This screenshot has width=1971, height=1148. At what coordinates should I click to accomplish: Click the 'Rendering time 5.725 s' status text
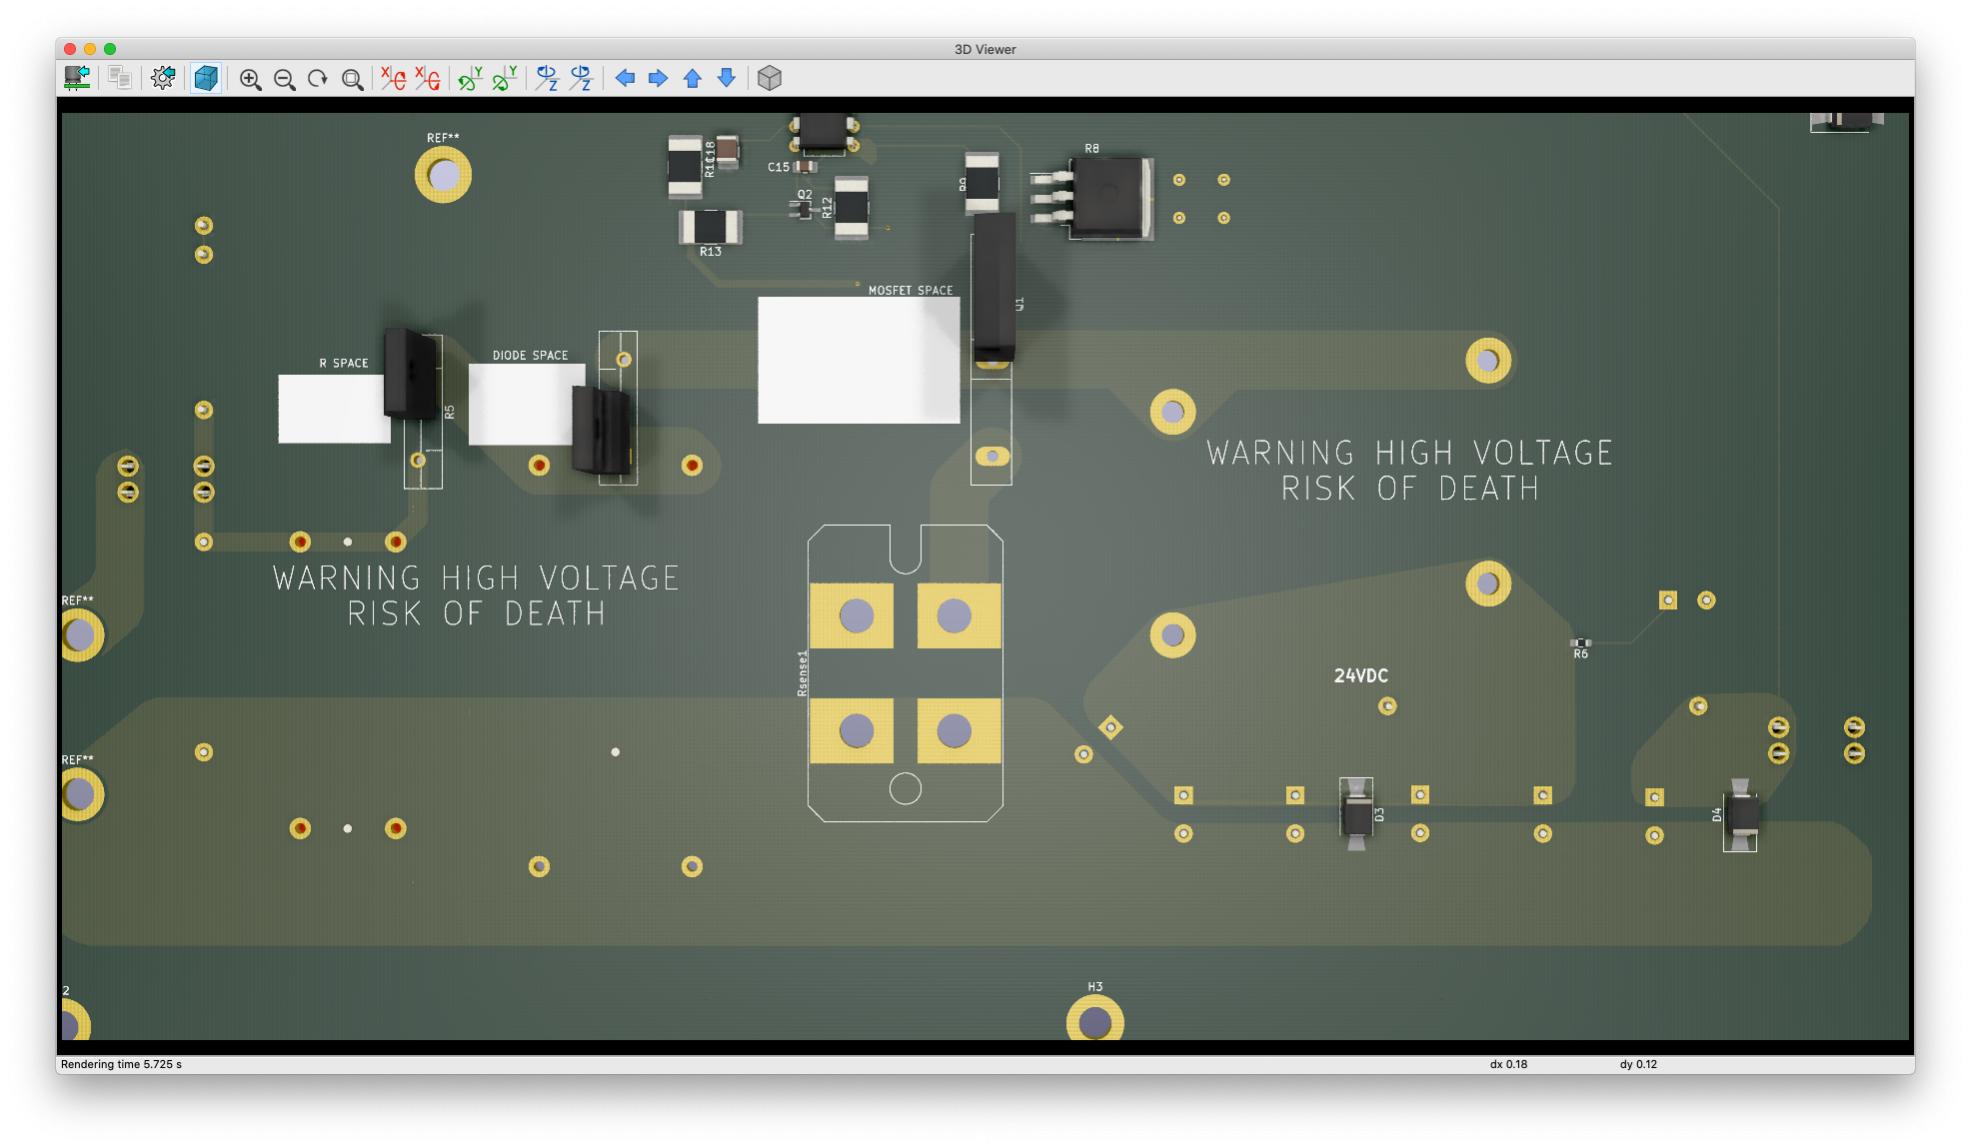tap(121, 1064)
